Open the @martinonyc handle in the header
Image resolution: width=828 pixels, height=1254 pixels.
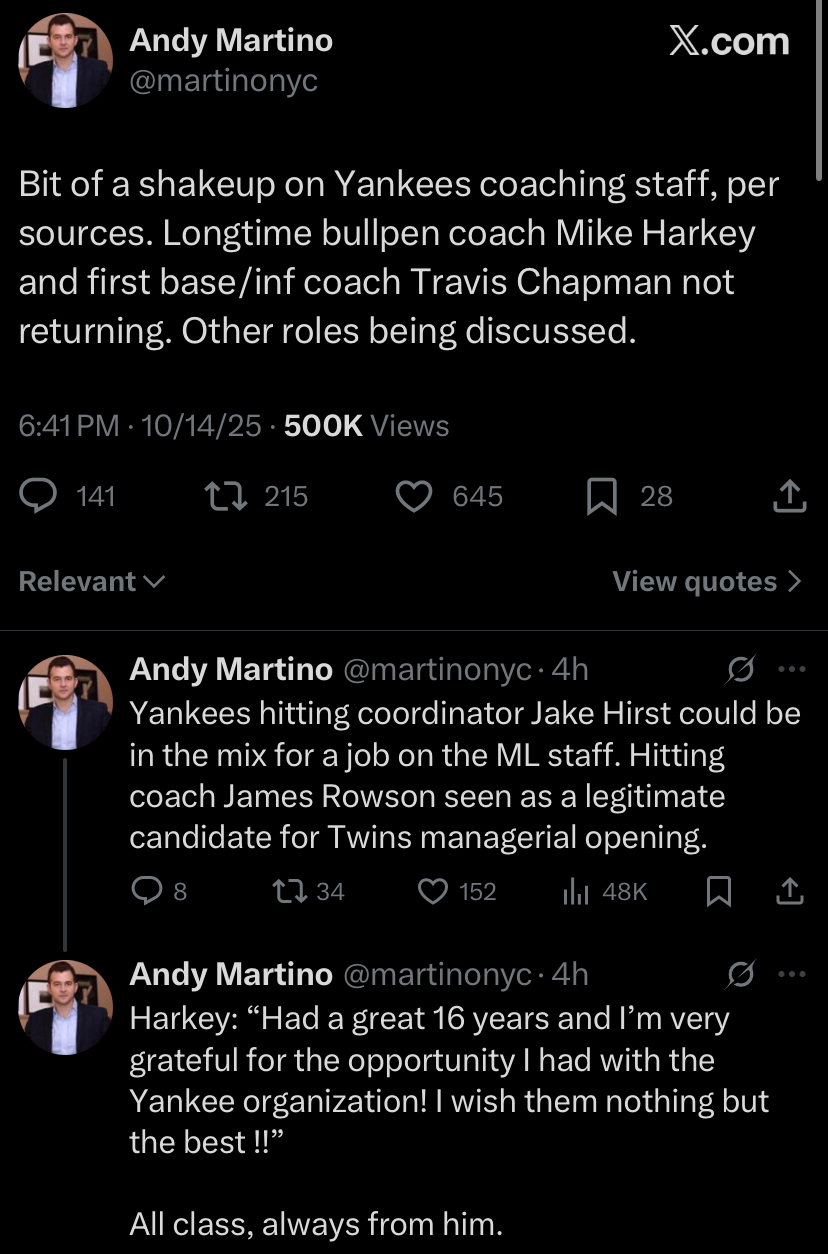(x=224, y=80)
